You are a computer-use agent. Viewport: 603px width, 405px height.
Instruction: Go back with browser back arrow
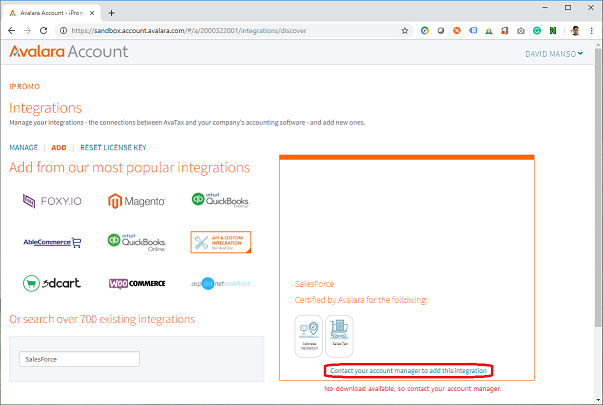(12, 31)
